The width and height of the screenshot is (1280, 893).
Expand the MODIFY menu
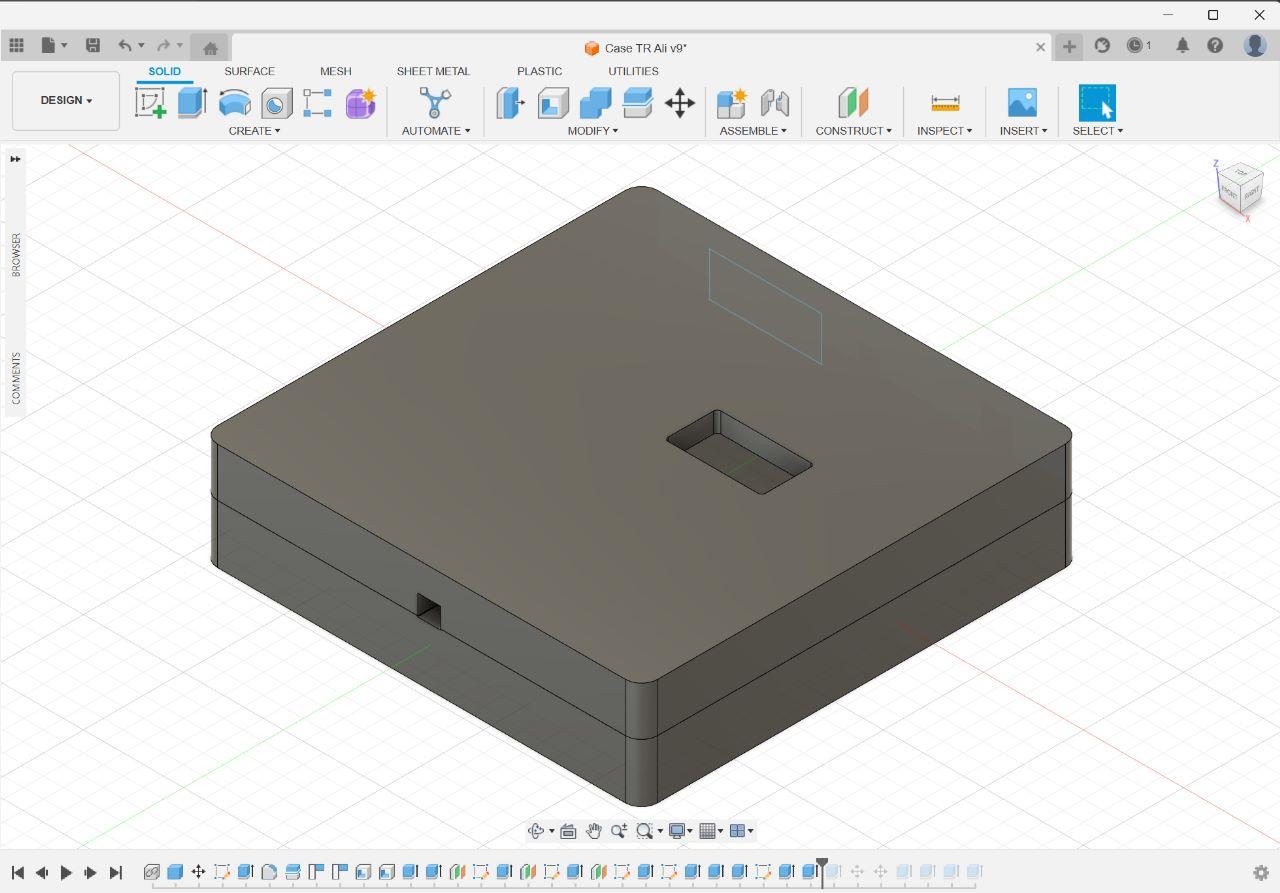[x=593, y=131]
